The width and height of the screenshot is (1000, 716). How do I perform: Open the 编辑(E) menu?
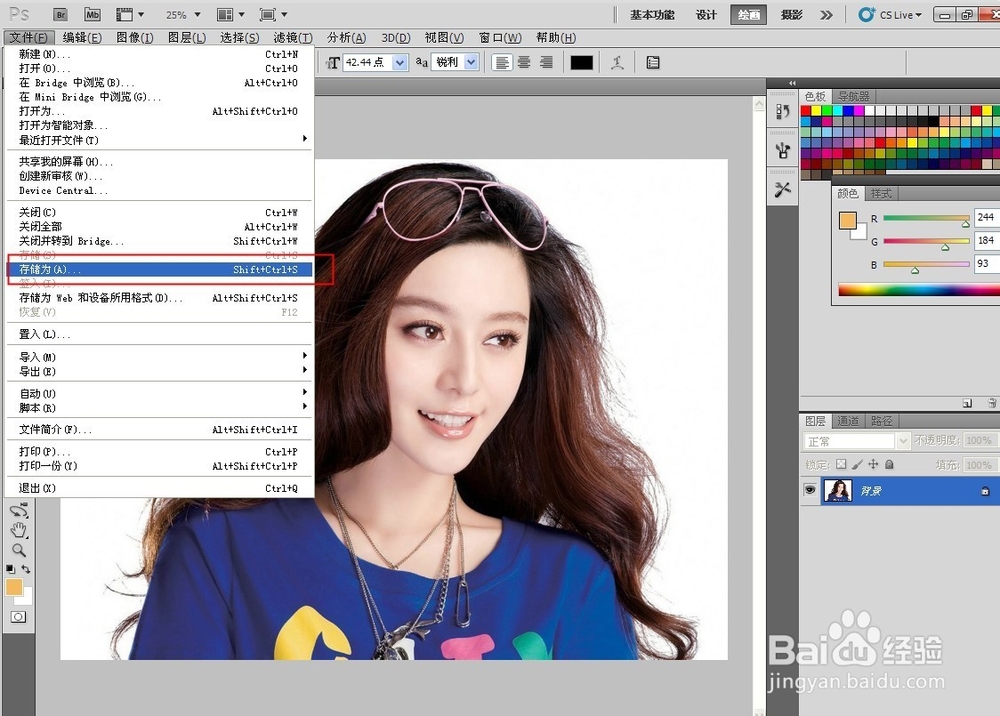coord(82,38)
